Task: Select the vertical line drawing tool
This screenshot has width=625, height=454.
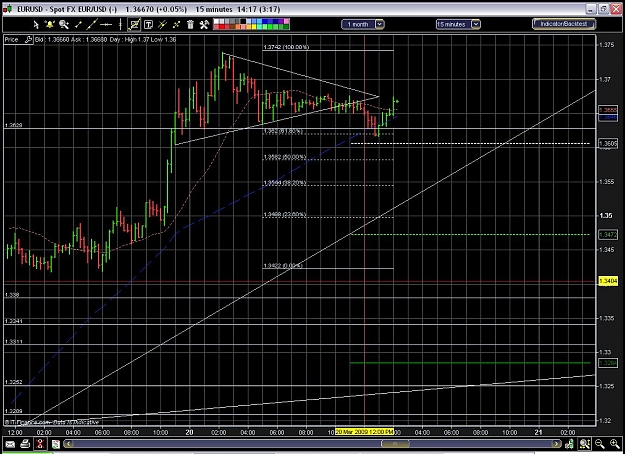Action: [120, 25]
